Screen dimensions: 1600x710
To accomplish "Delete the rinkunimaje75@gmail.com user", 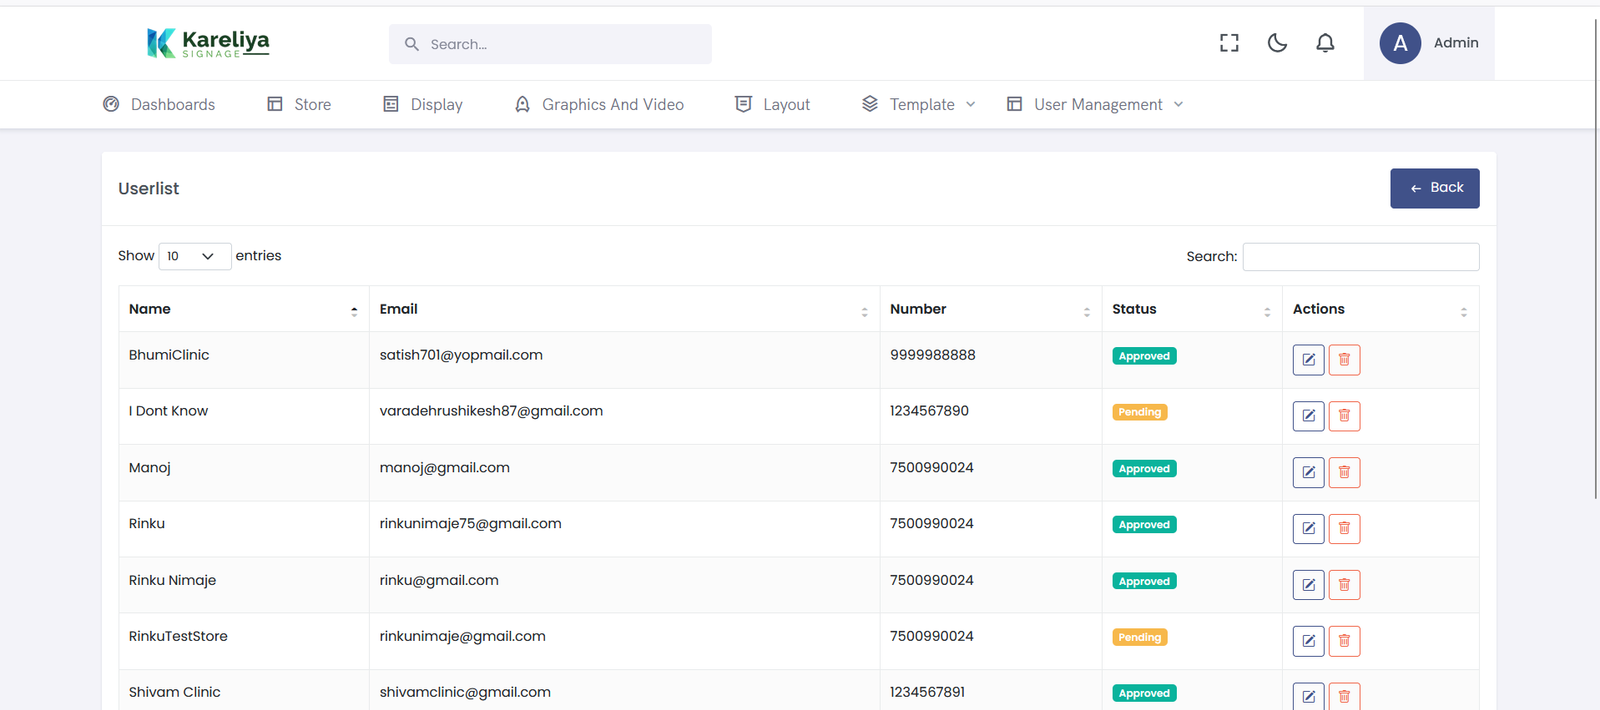I will (x=1345, y=528).
